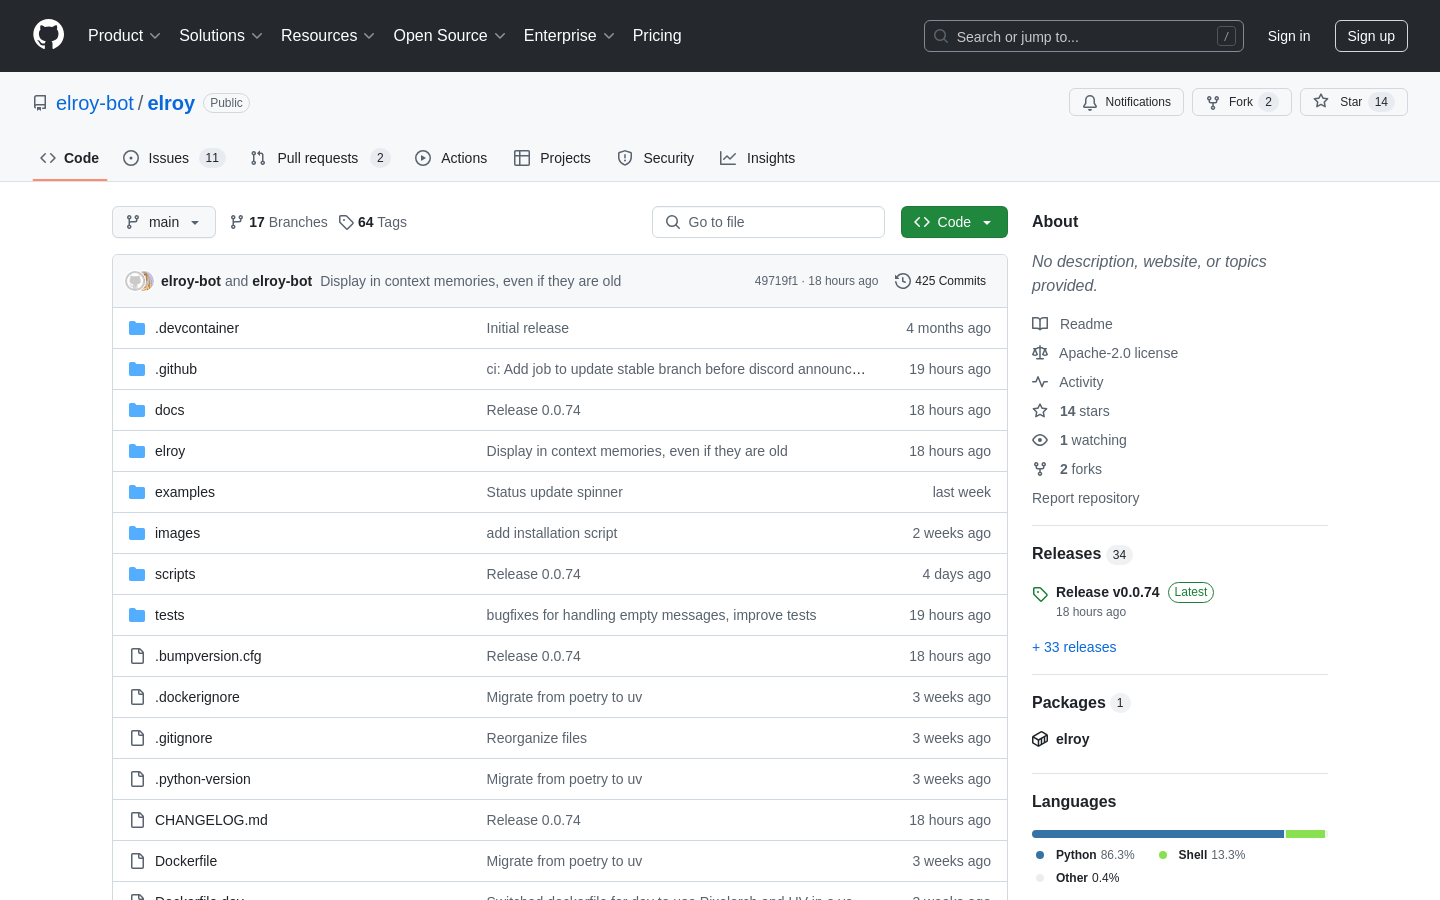Viewport: 1440px width, 900px height.
Task: Open the Pricing page
Action: coord(657,35)
